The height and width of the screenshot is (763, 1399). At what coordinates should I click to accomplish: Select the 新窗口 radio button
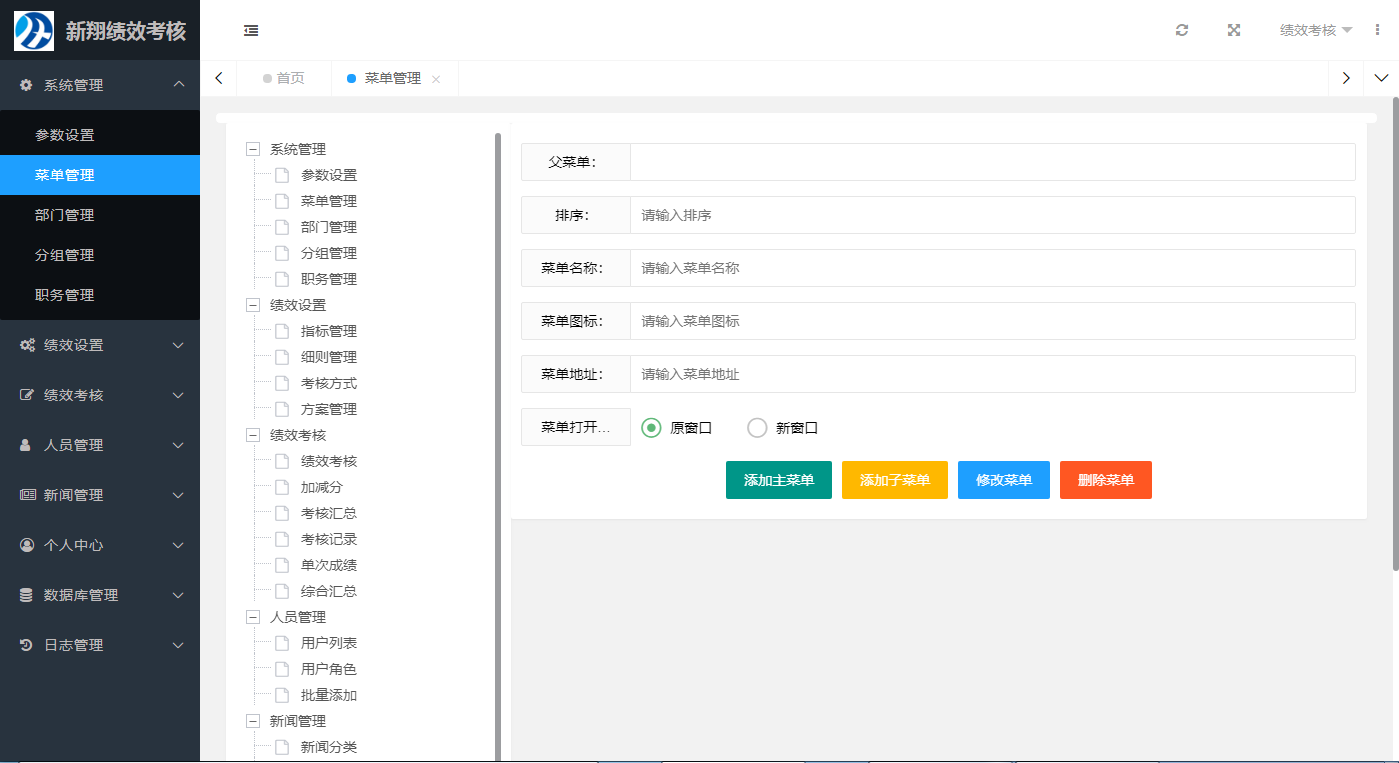pos(757,427)
